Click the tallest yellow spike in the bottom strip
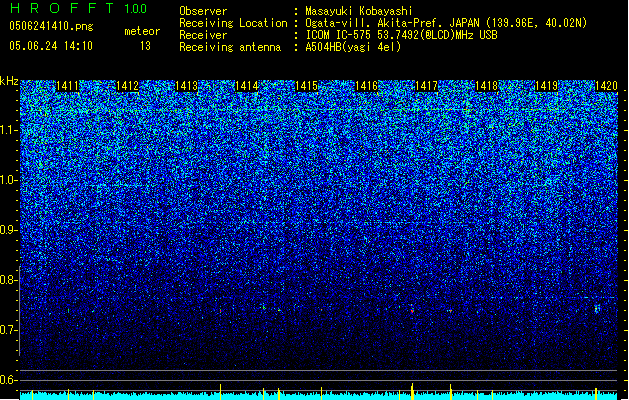The image size is (629, 400). tap(412, 391)
